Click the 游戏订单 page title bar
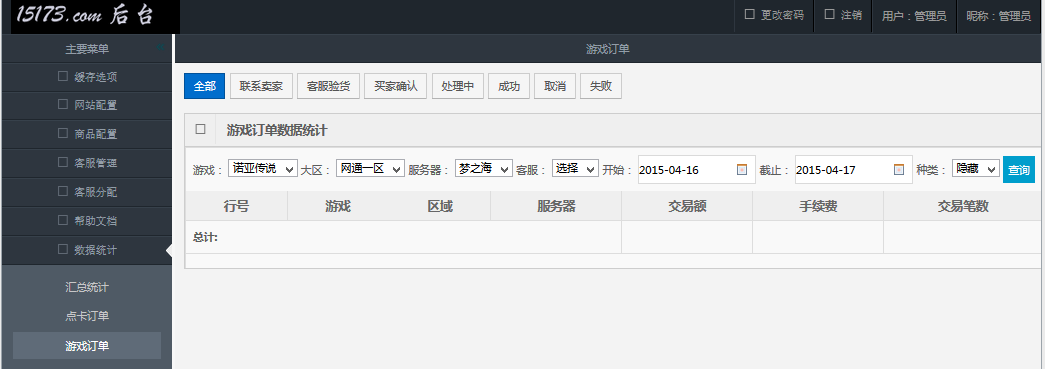Viewport: 1045px width, 369px height. (608, 49)
